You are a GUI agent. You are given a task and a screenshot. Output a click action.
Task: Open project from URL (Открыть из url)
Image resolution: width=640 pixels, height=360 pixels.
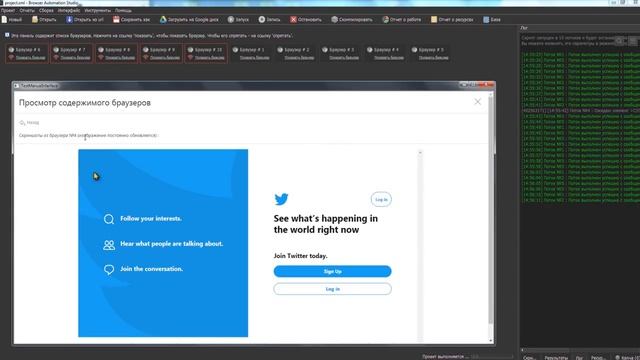[x=85, y=19]
